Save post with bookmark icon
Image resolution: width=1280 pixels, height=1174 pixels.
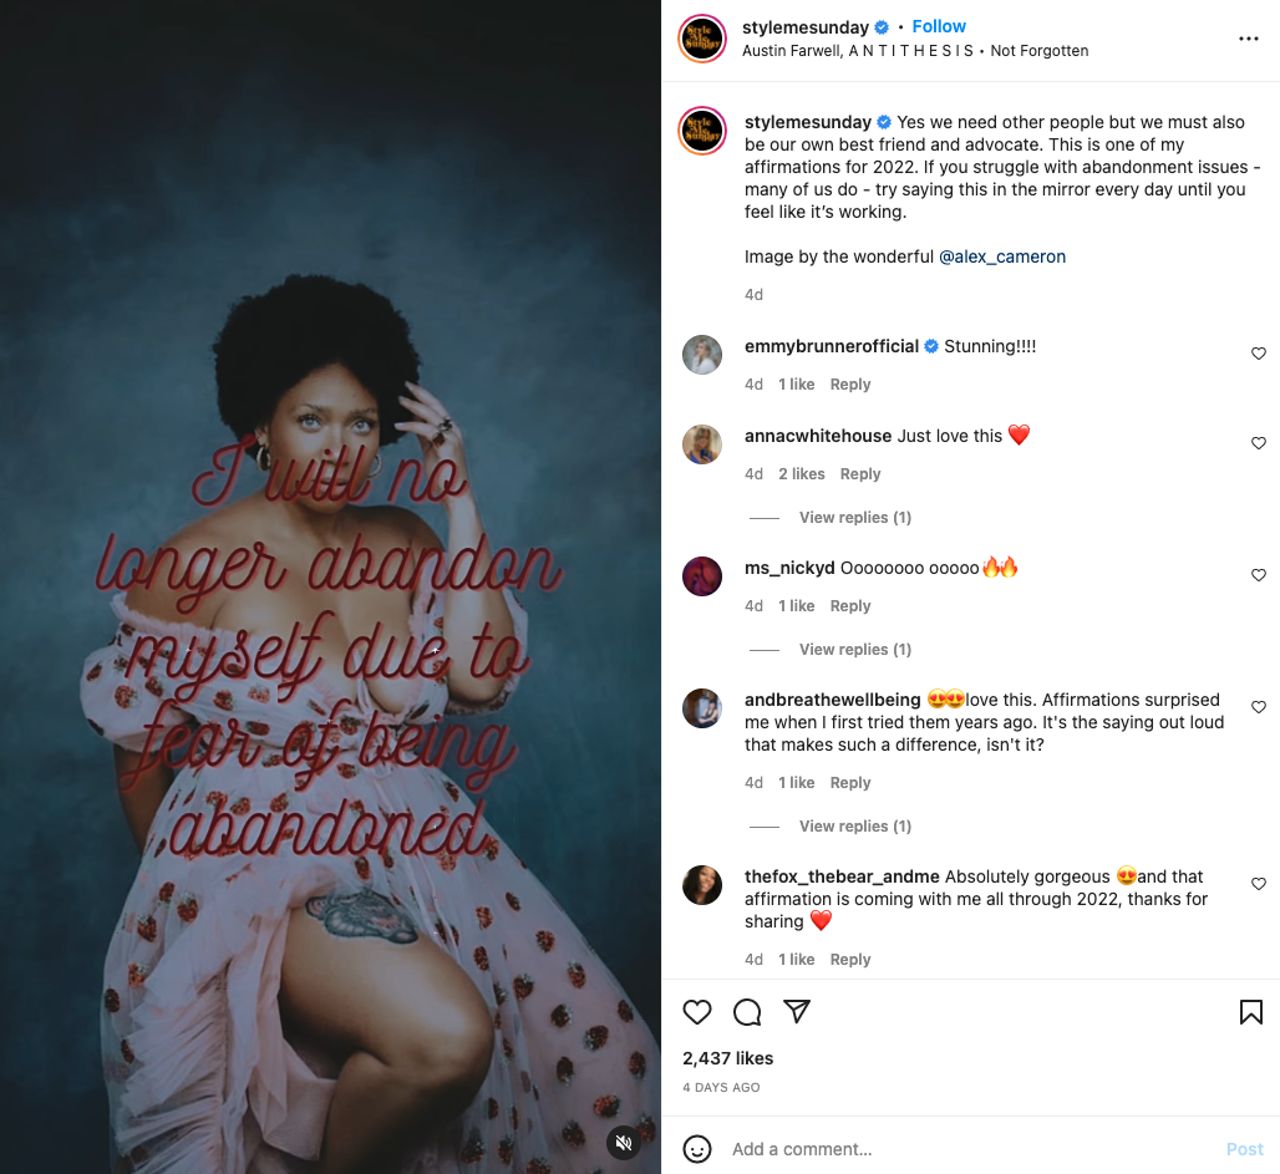[1251, 1012]
